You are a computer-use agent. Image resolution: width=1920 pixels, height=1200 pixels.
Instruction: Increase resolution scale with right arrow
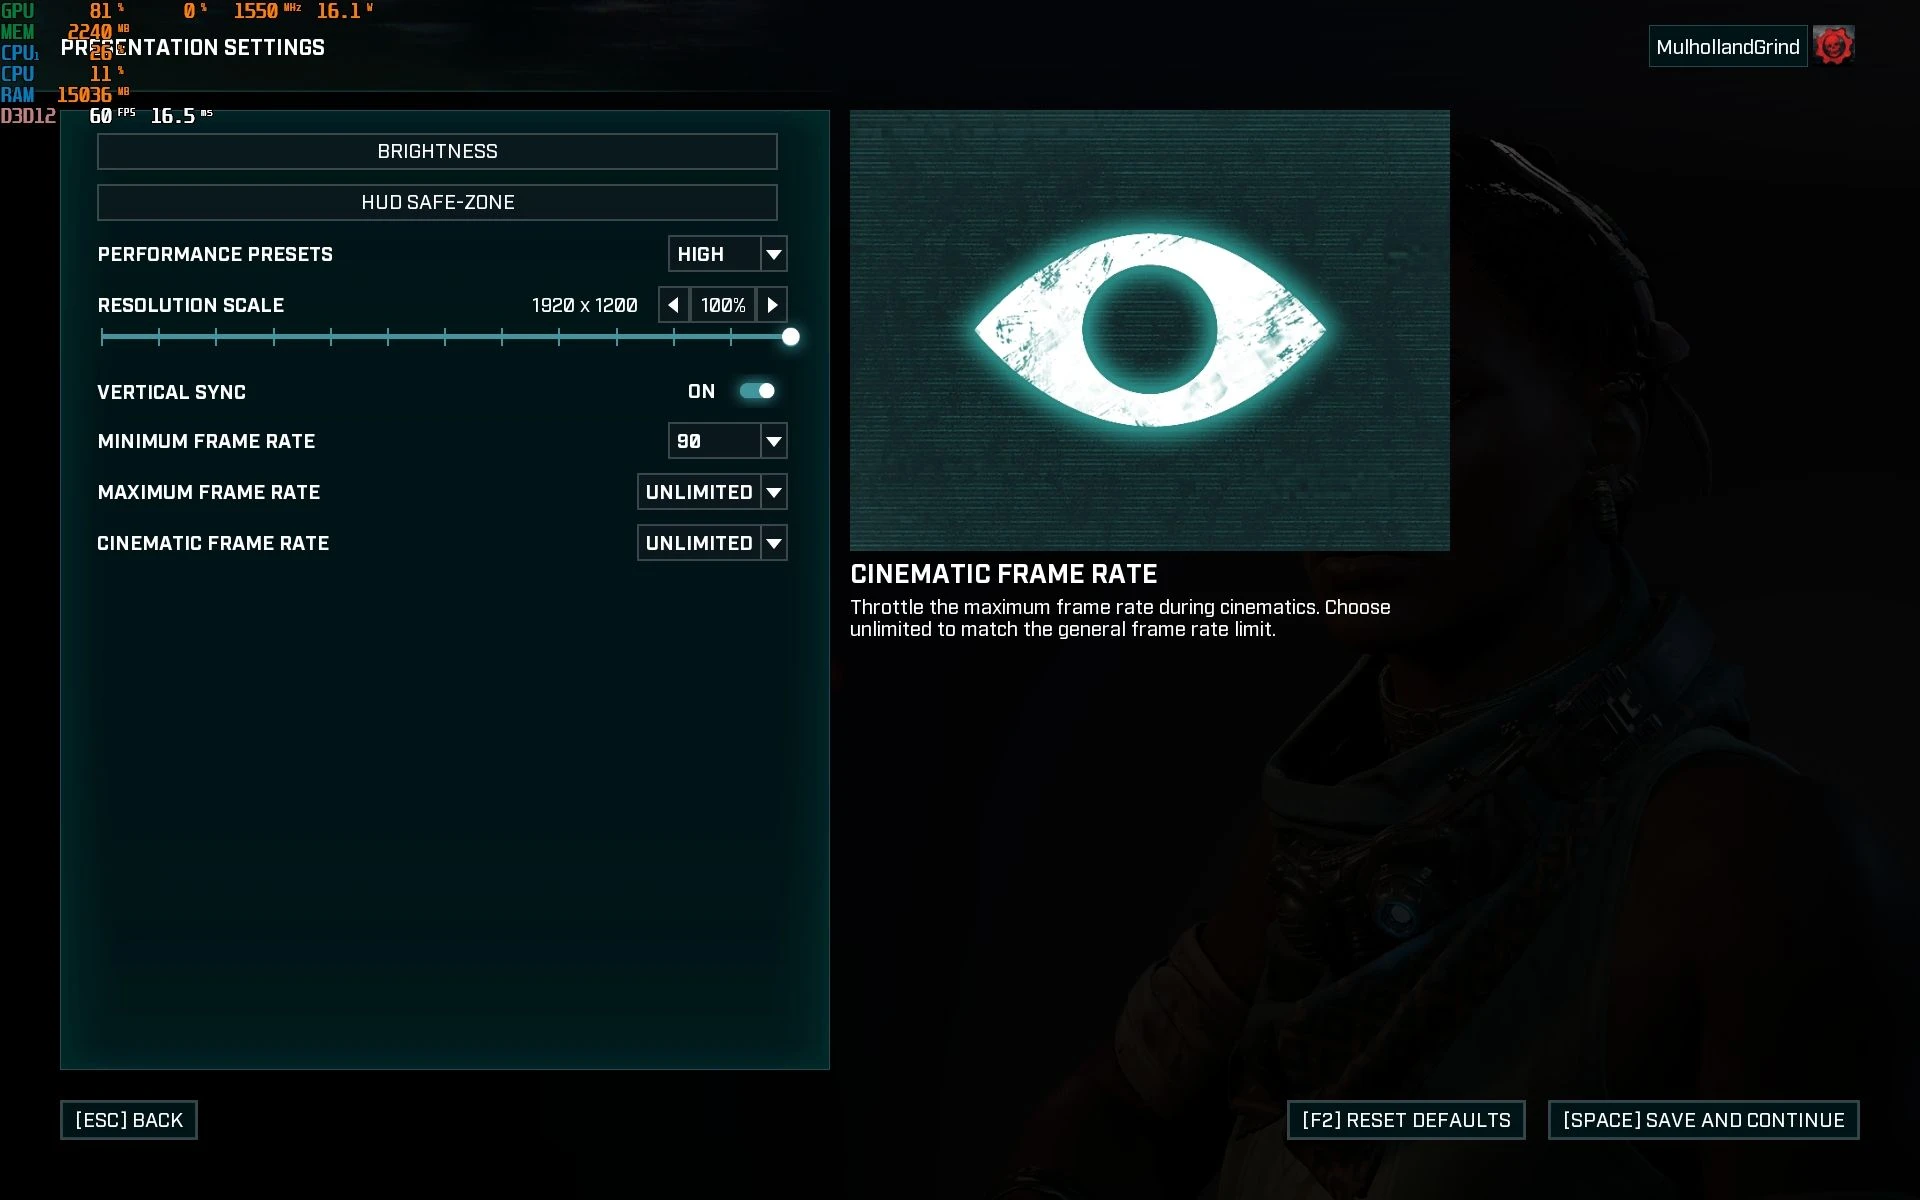pos(772,305)
